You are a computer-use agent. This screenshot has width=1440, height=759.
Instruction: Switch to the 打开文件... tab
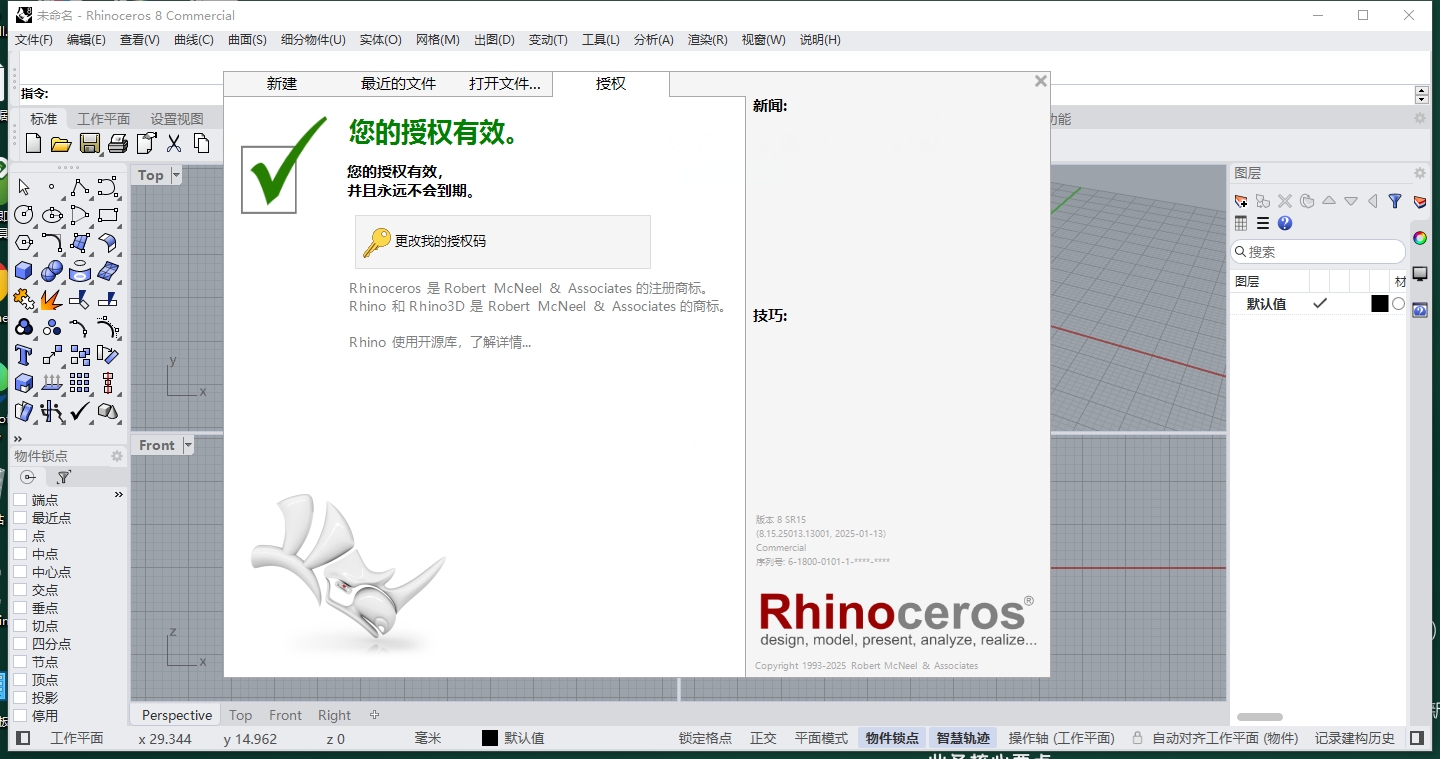[505, 84]
